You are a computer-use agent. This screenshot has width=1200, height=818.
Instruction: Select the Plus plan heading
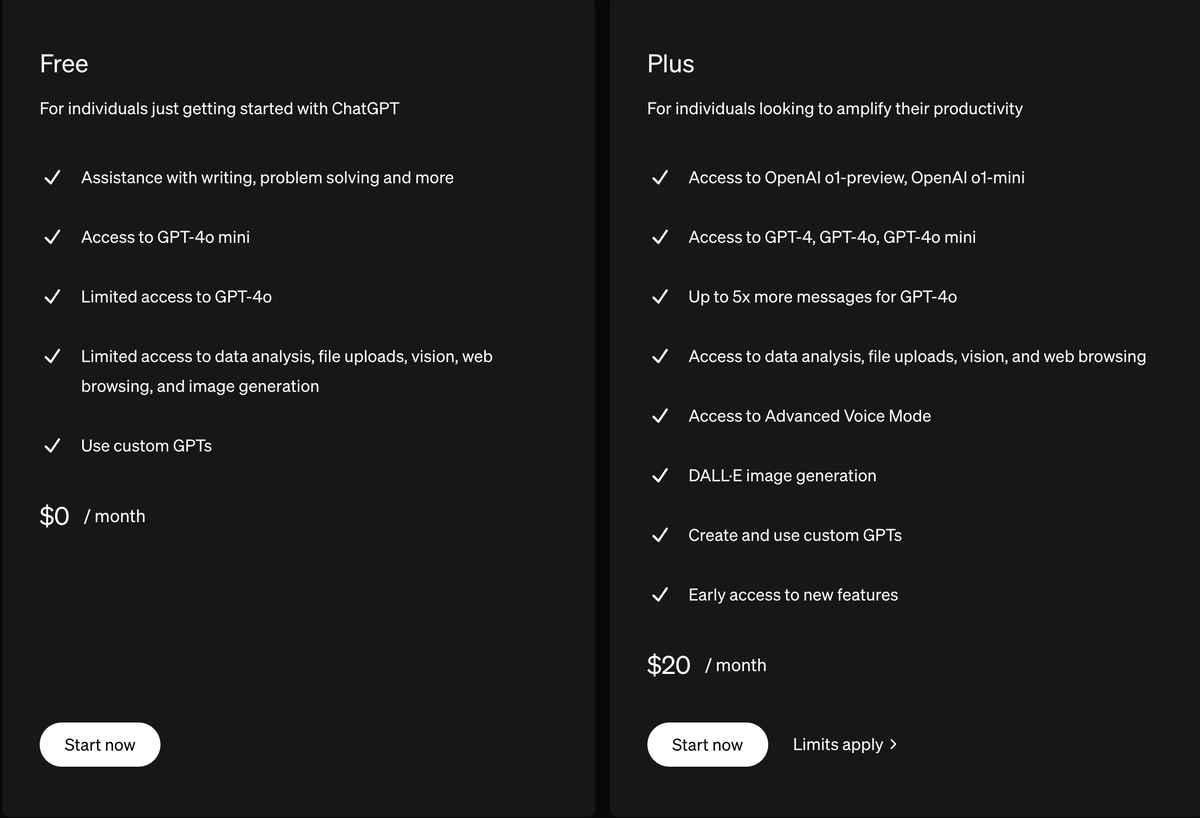pyautogui.click(x=671, y=64)
